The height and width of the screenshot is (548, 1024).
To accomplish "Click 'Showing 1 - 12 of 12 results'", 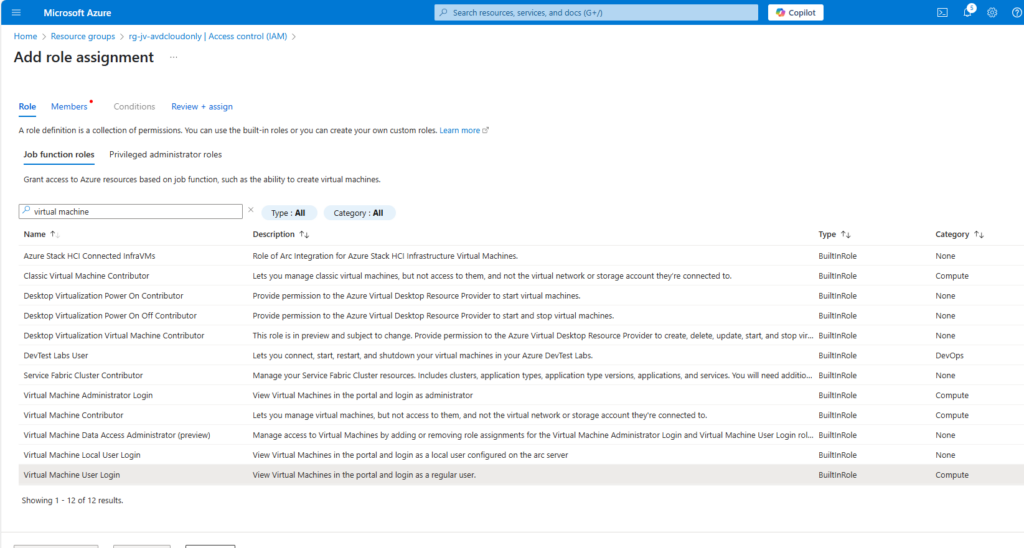I will (x=72, y=500).
